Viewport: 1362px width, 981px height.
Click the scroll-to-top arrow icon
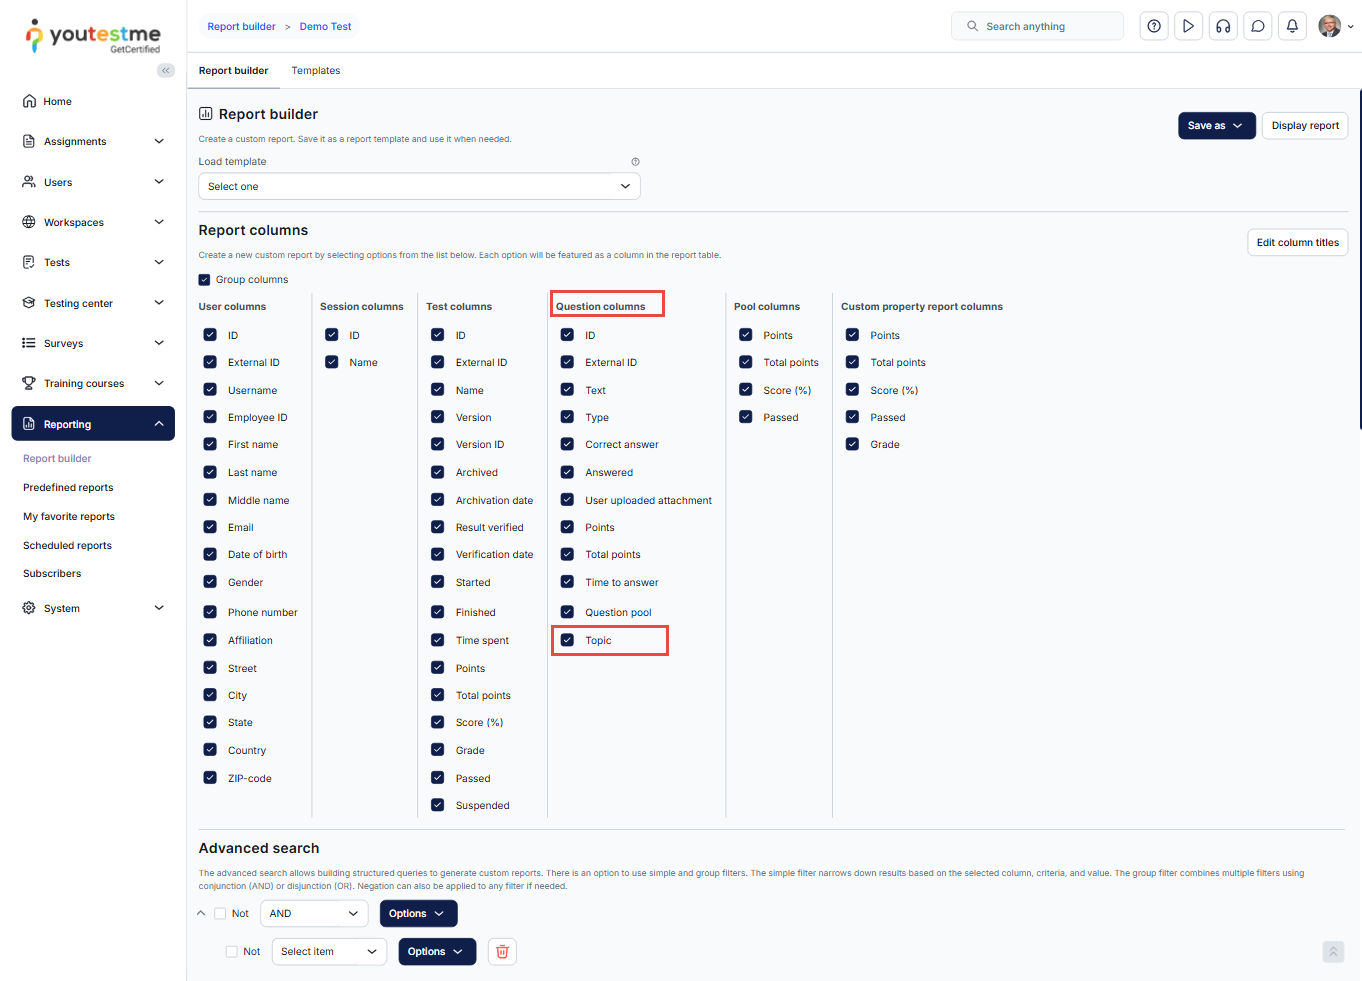(1333, 952)
